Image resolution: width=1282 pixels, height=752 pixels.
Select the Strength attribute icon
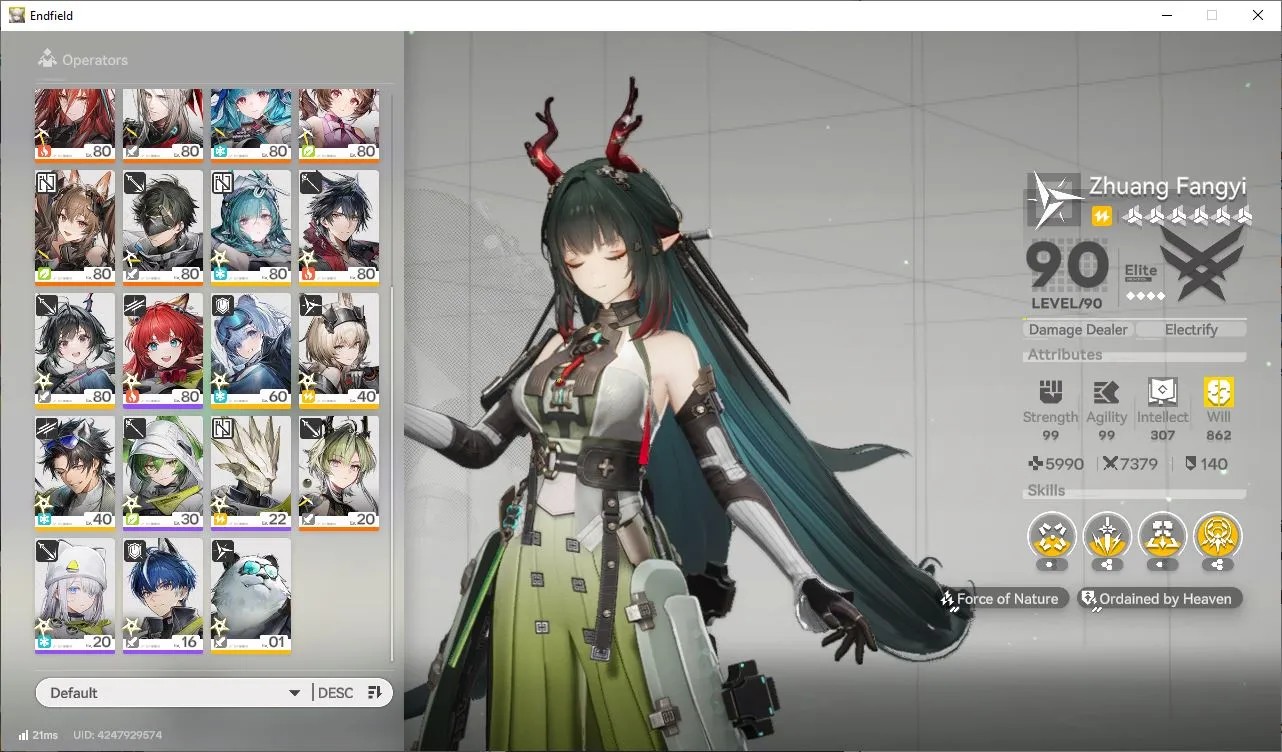point(1050,392)
